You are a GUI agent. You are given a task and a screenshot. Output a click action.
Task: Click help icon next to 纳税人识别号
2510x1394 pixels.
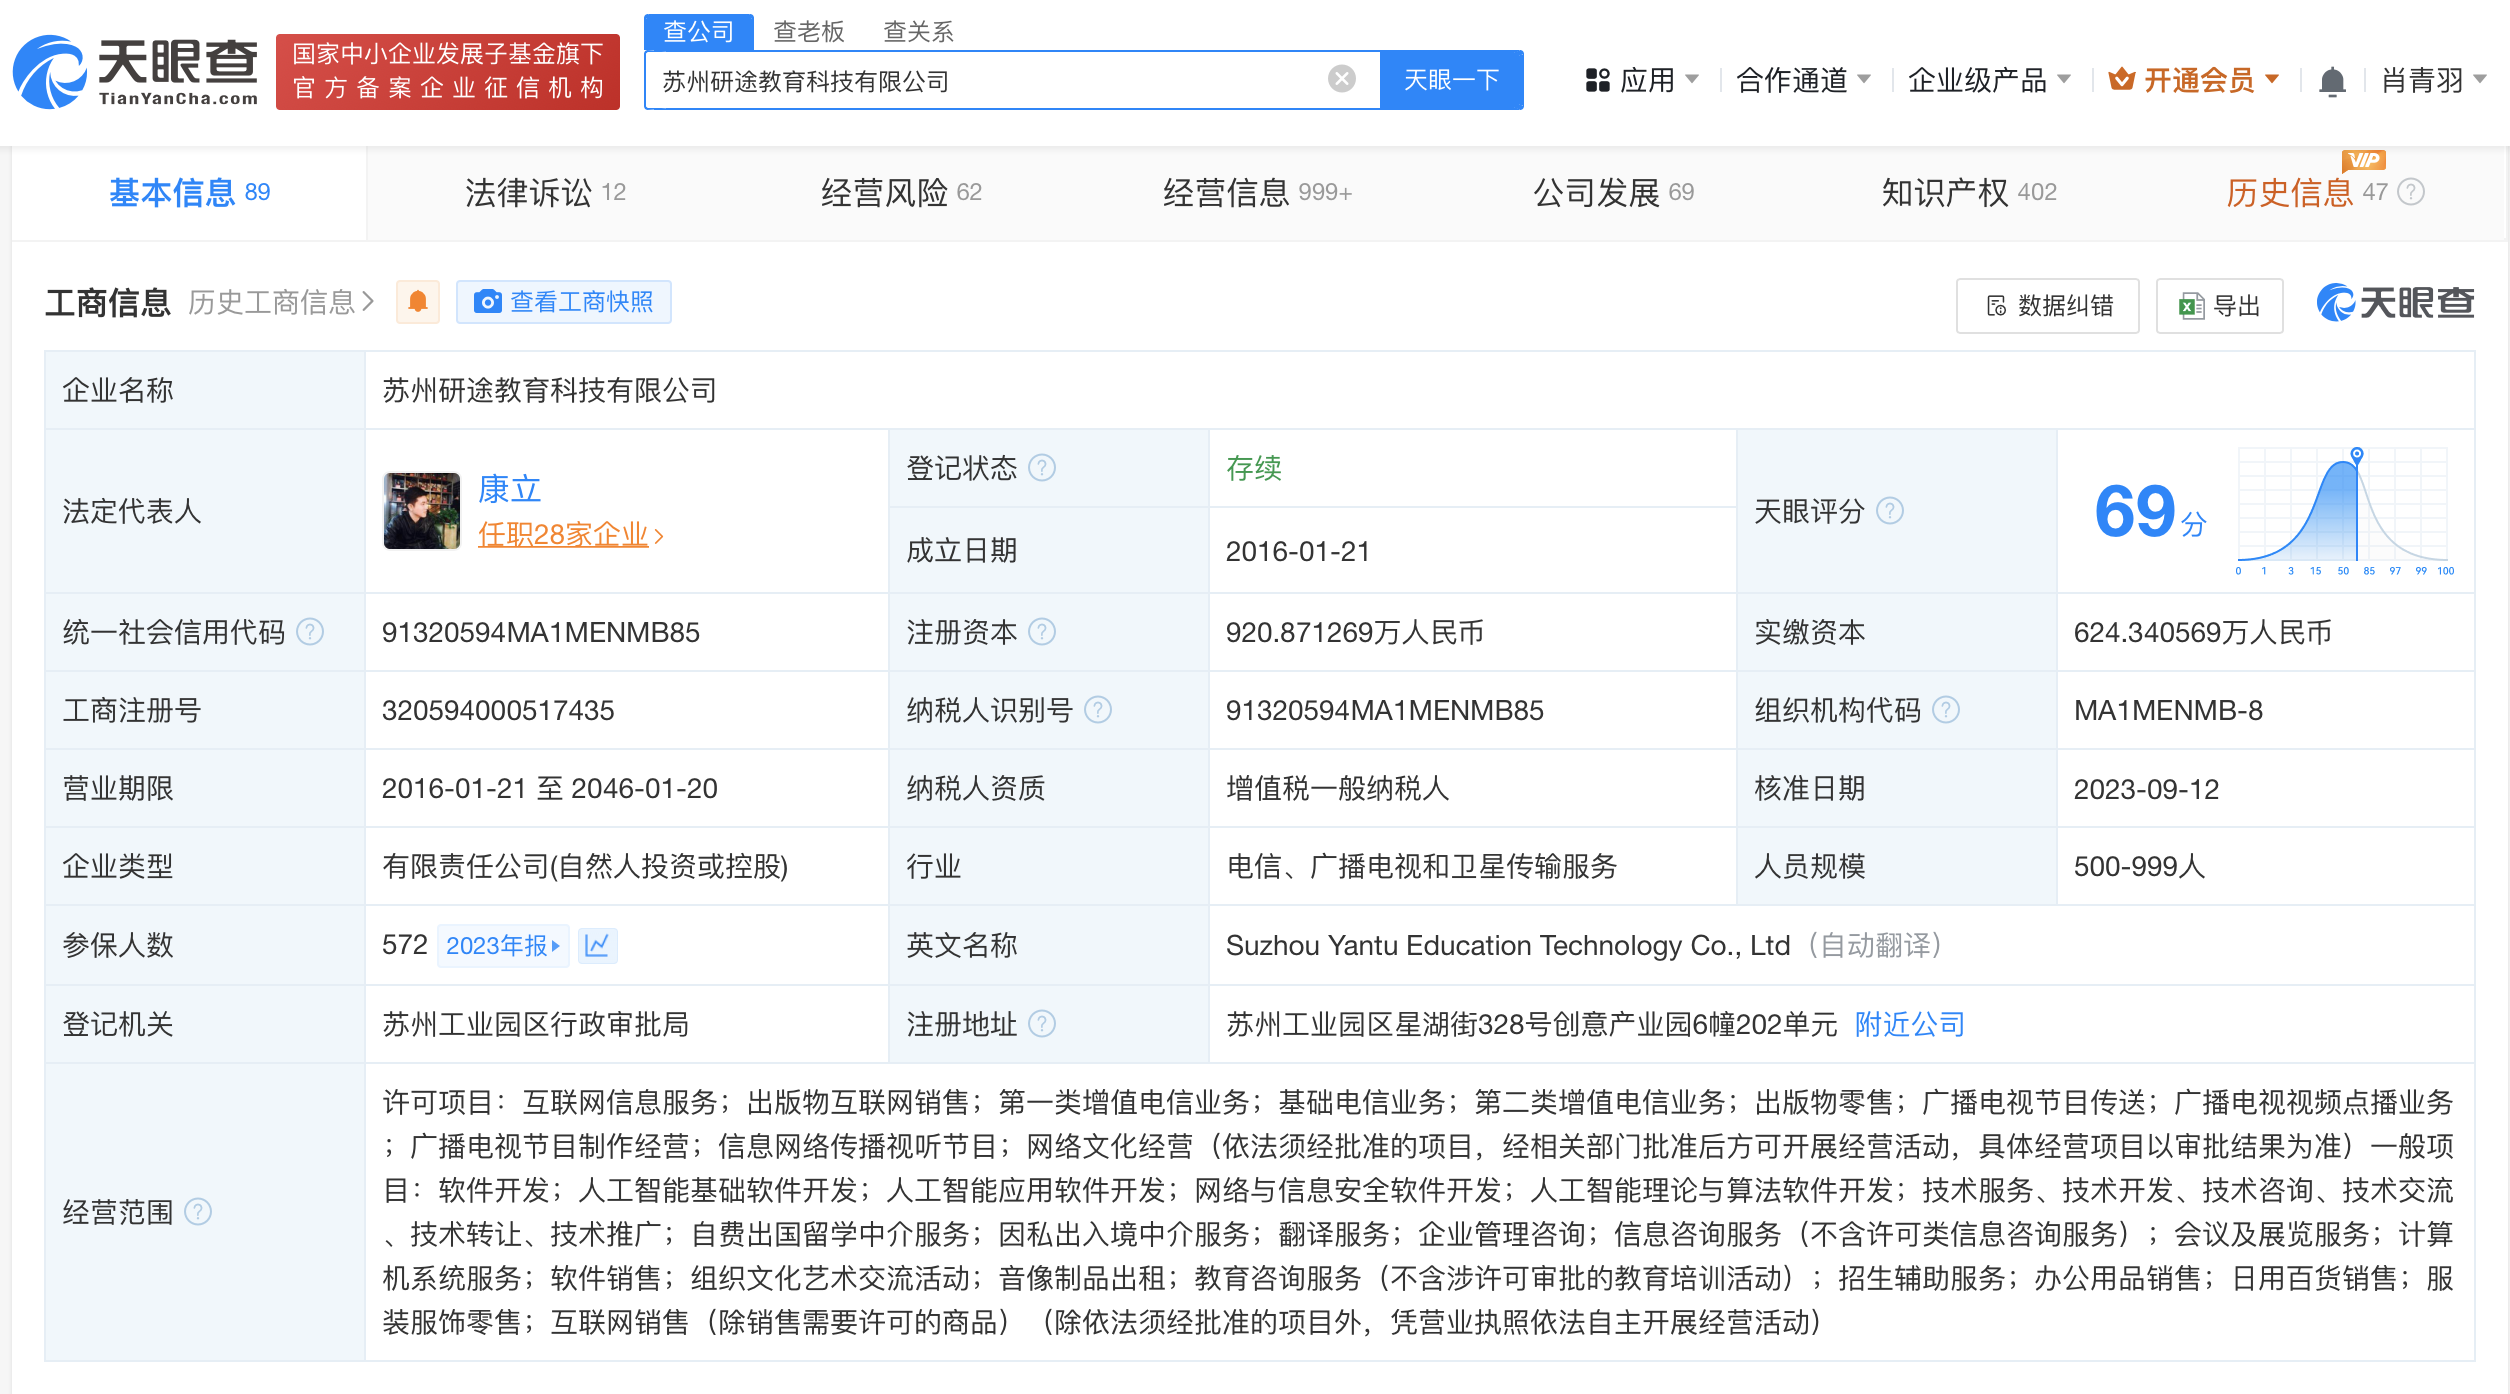click(1098, 709)
